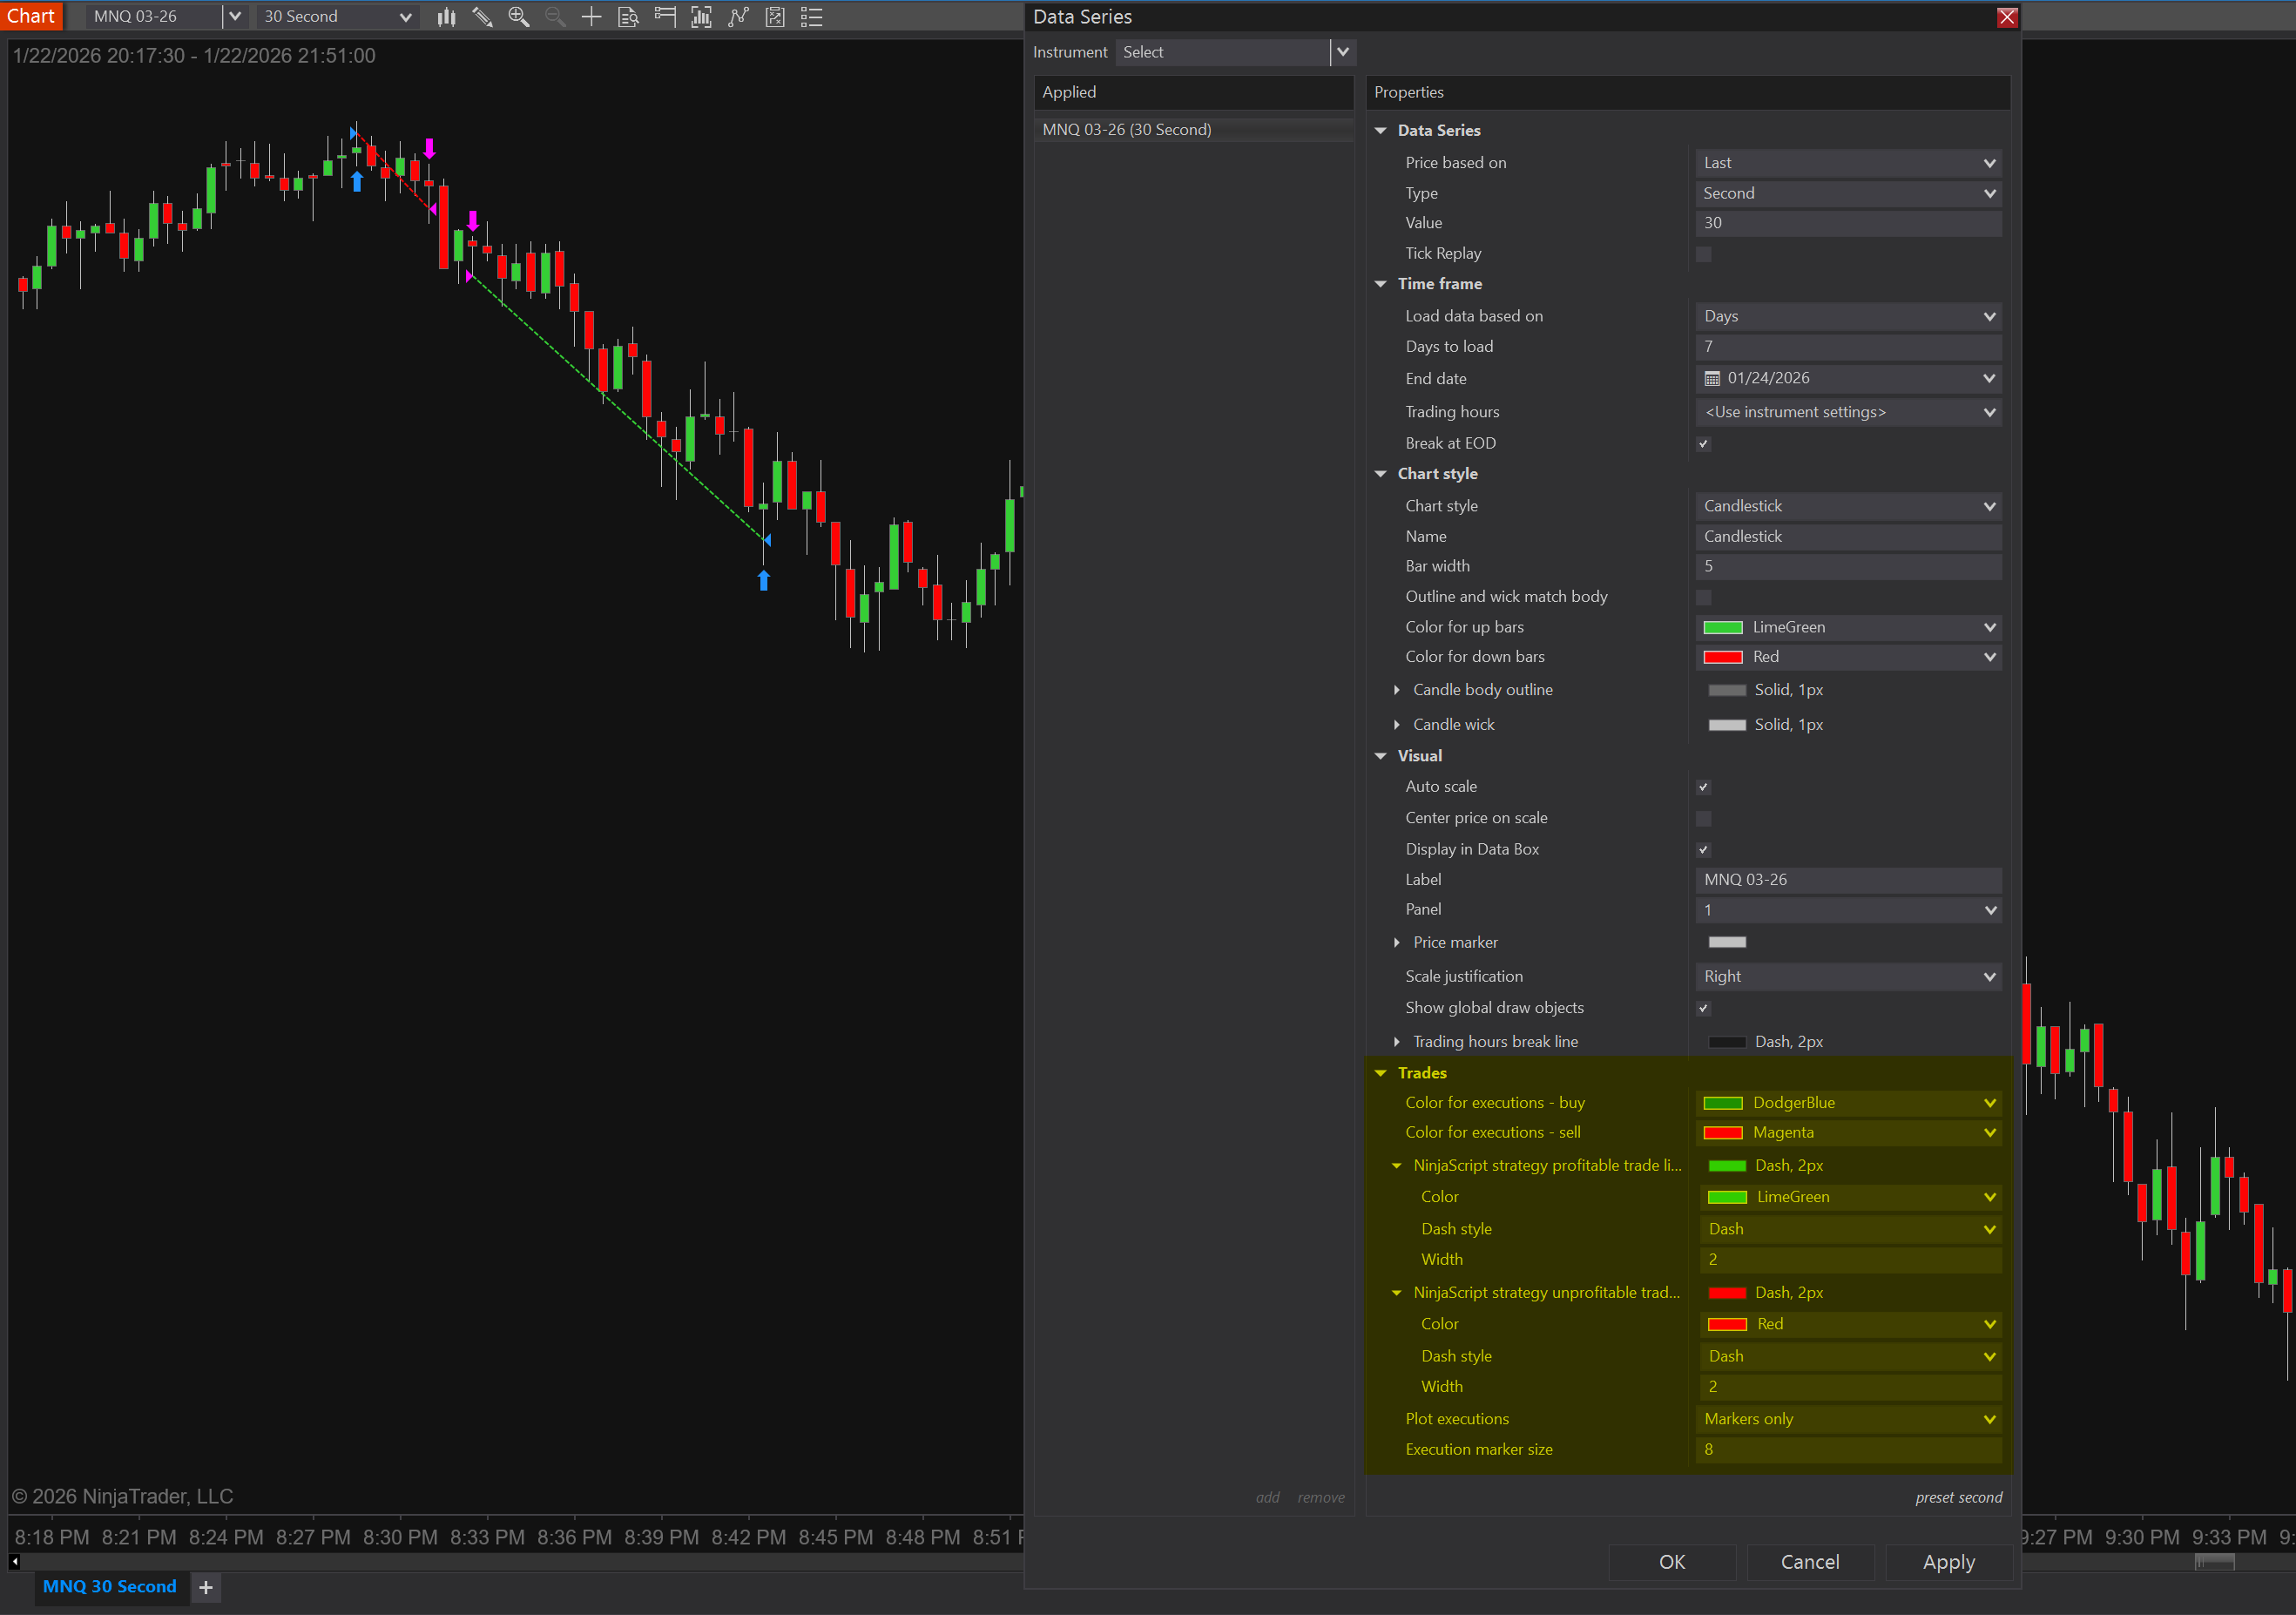Select MNQ 03-26 (30 Second) in Applied list

pos(1194,130)
